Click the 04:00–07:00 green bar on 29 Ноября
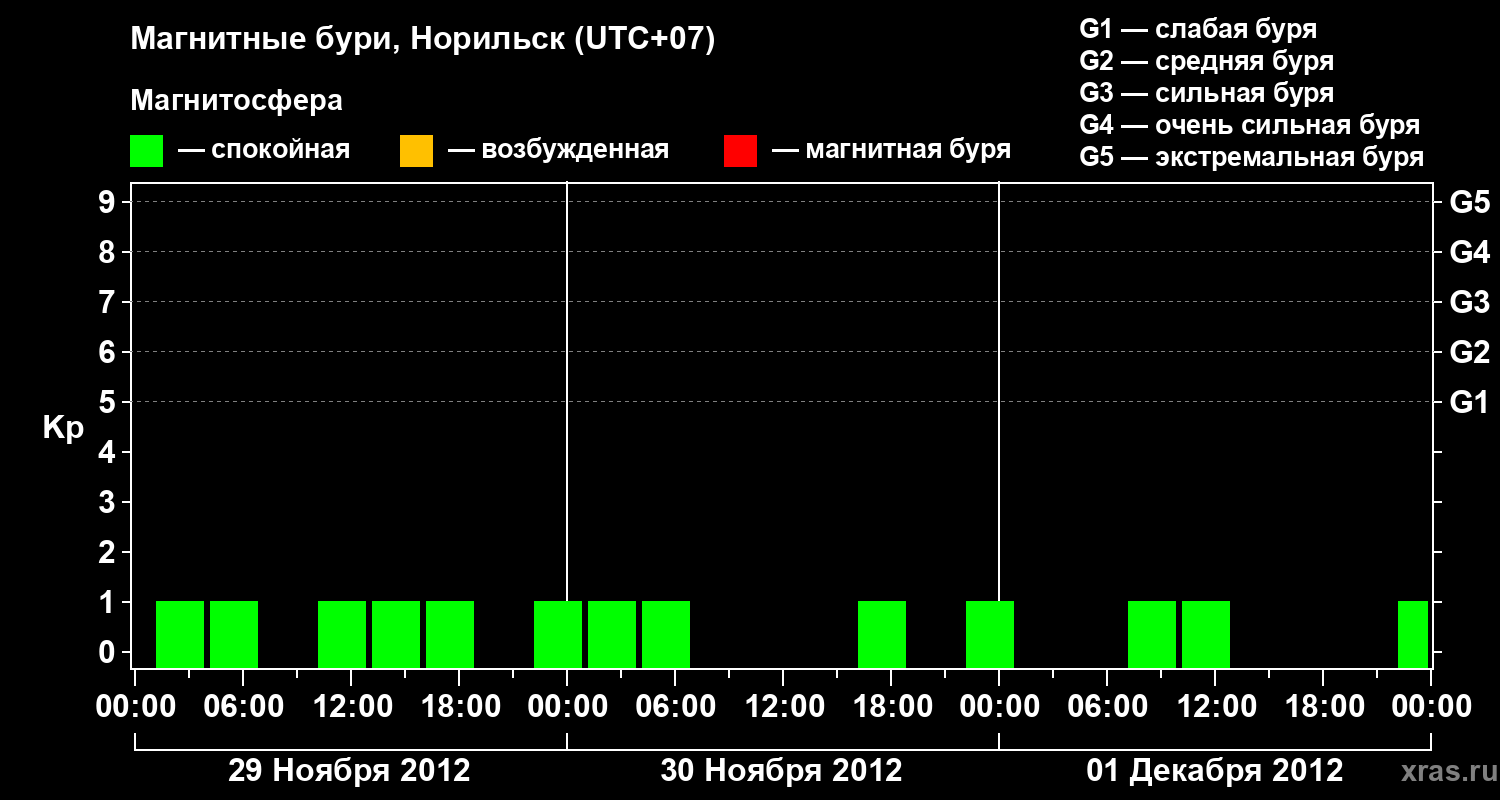Viewport: 1500px width, 800px height. click(234, 634)
